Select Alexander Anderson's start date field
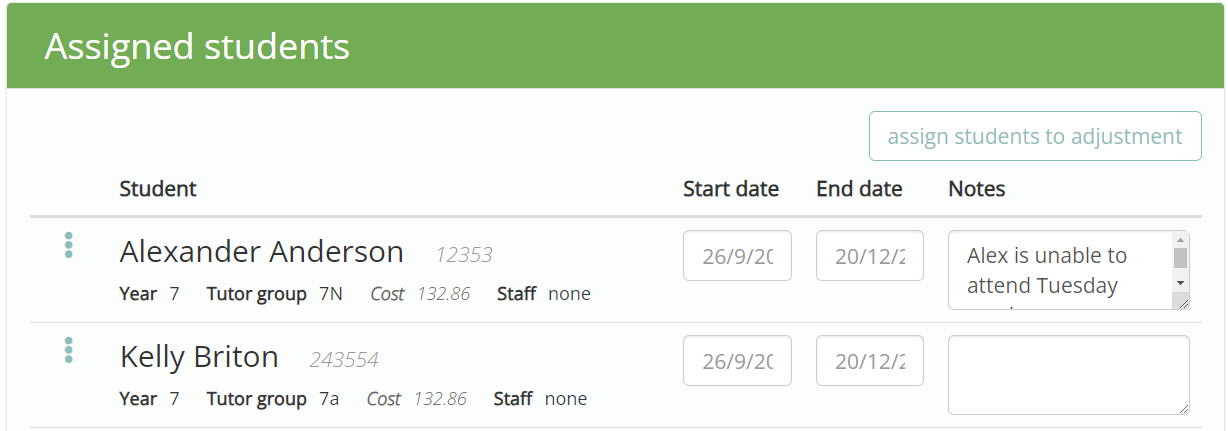The height and width of the screenshot is (431, 1228). (737, 256)
